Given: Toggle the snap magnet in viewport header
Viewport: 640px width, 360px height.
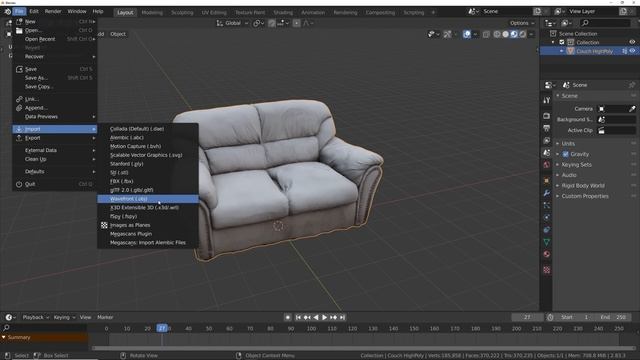Looking at the screenshot, I should pos(272,23).
